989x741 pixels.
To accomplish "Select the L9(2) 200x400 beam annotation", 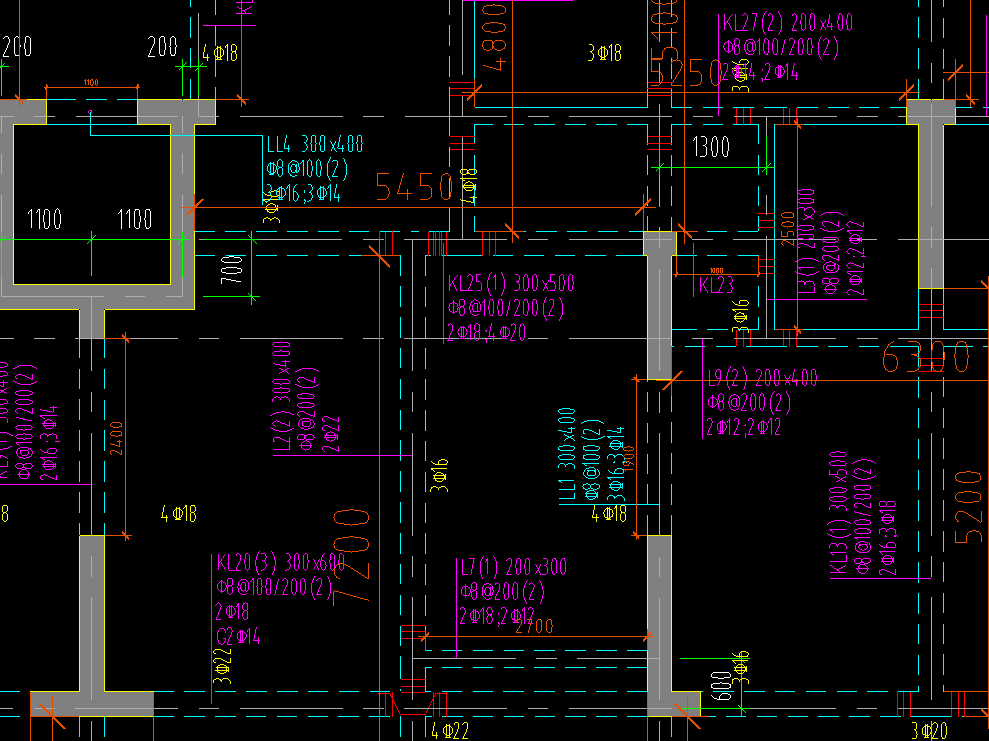I will coord(762,378).
